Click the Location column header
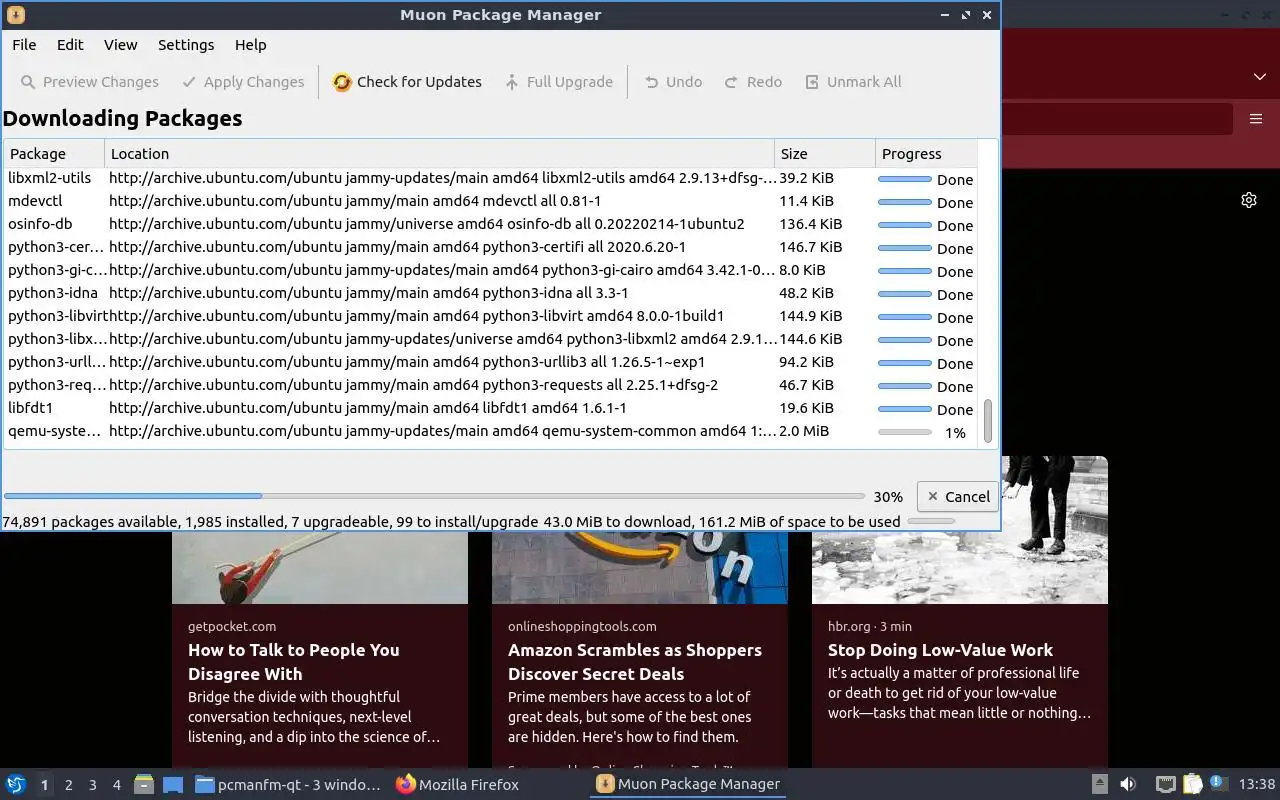Viewport: 1280px width, 800px height. tap(439, 154)
